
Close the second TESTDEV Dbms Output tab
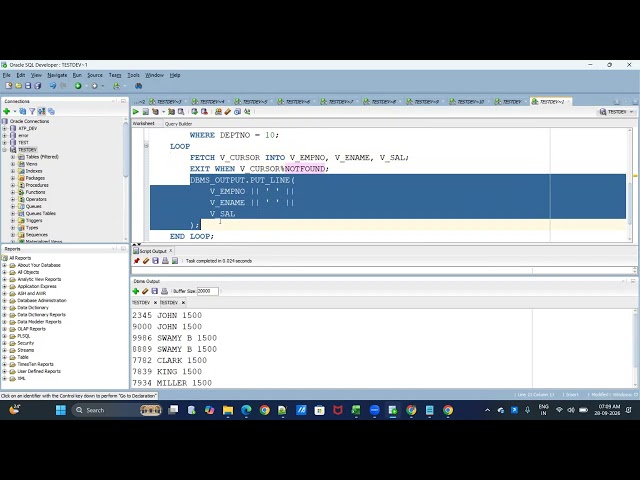[x=183, y=302]
